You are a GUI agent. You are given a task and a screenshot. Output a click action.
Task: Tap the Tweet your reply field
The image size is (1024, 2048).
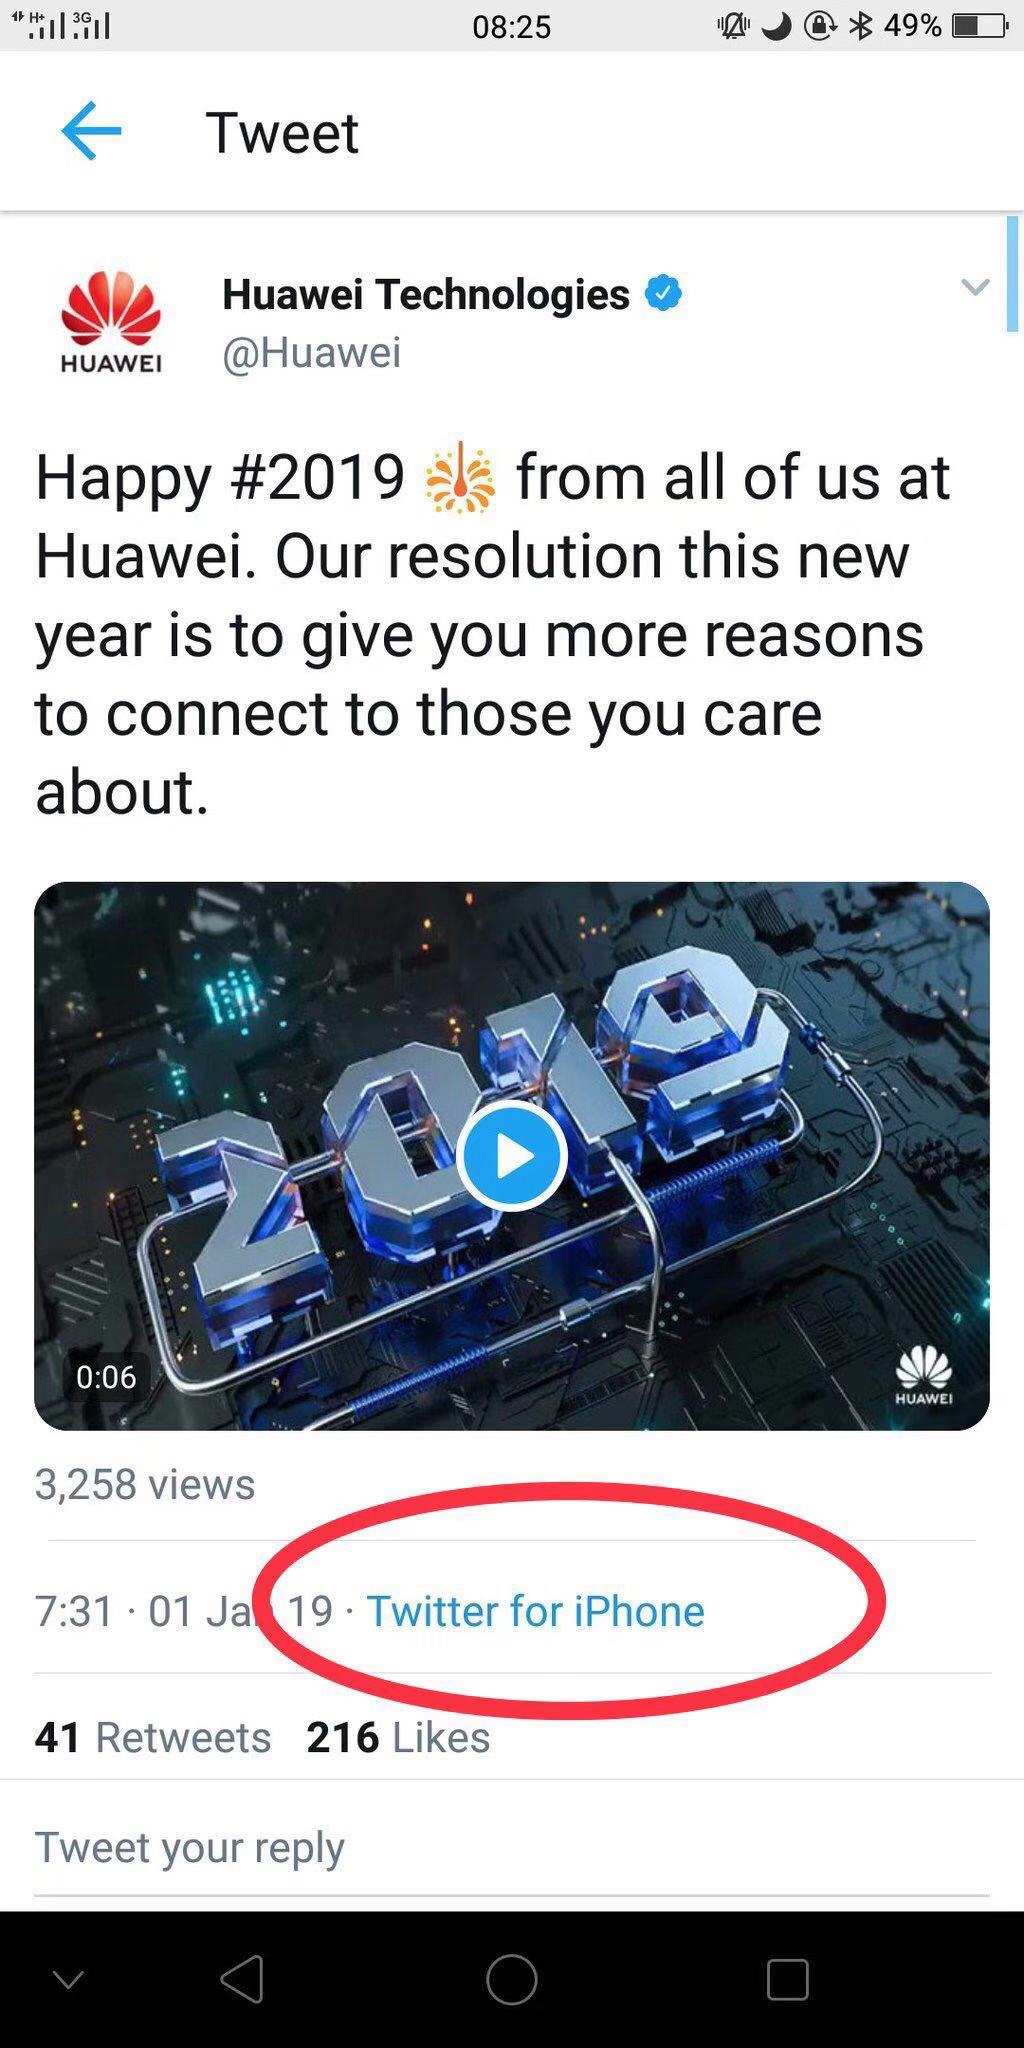(x=512, y=1848)
